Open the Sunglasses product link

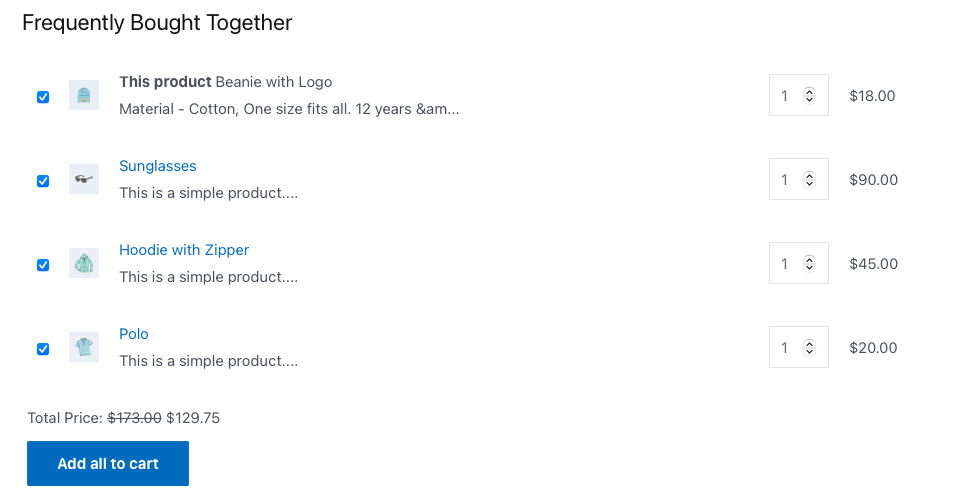tap(158, 166)
